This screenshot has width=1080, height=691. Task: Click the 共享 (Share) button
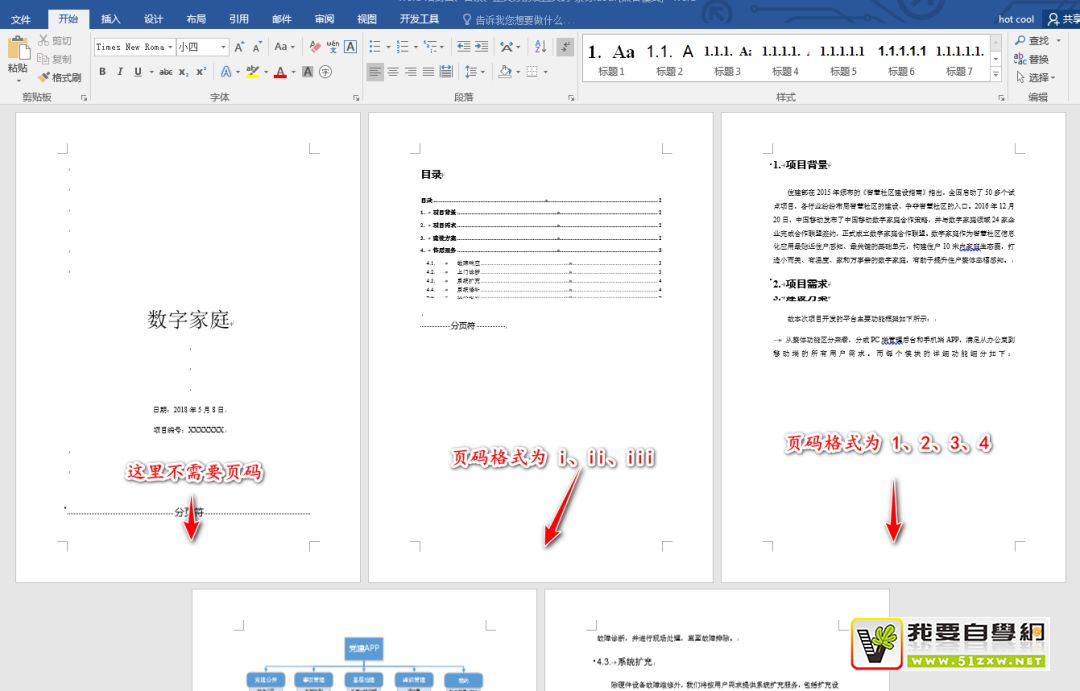click(x=1067, y=18)
